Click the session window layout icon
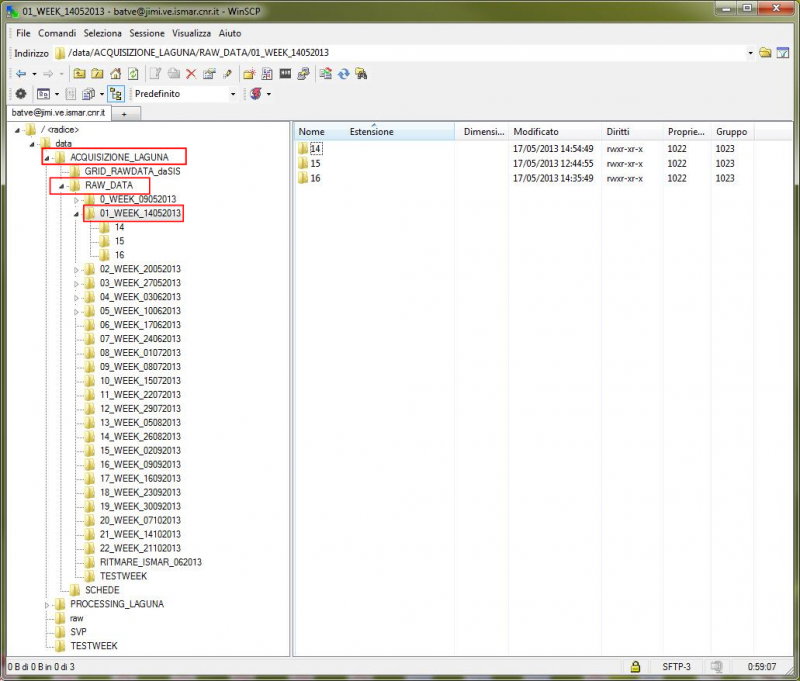 pyautogui.click(x=43, y=94)
